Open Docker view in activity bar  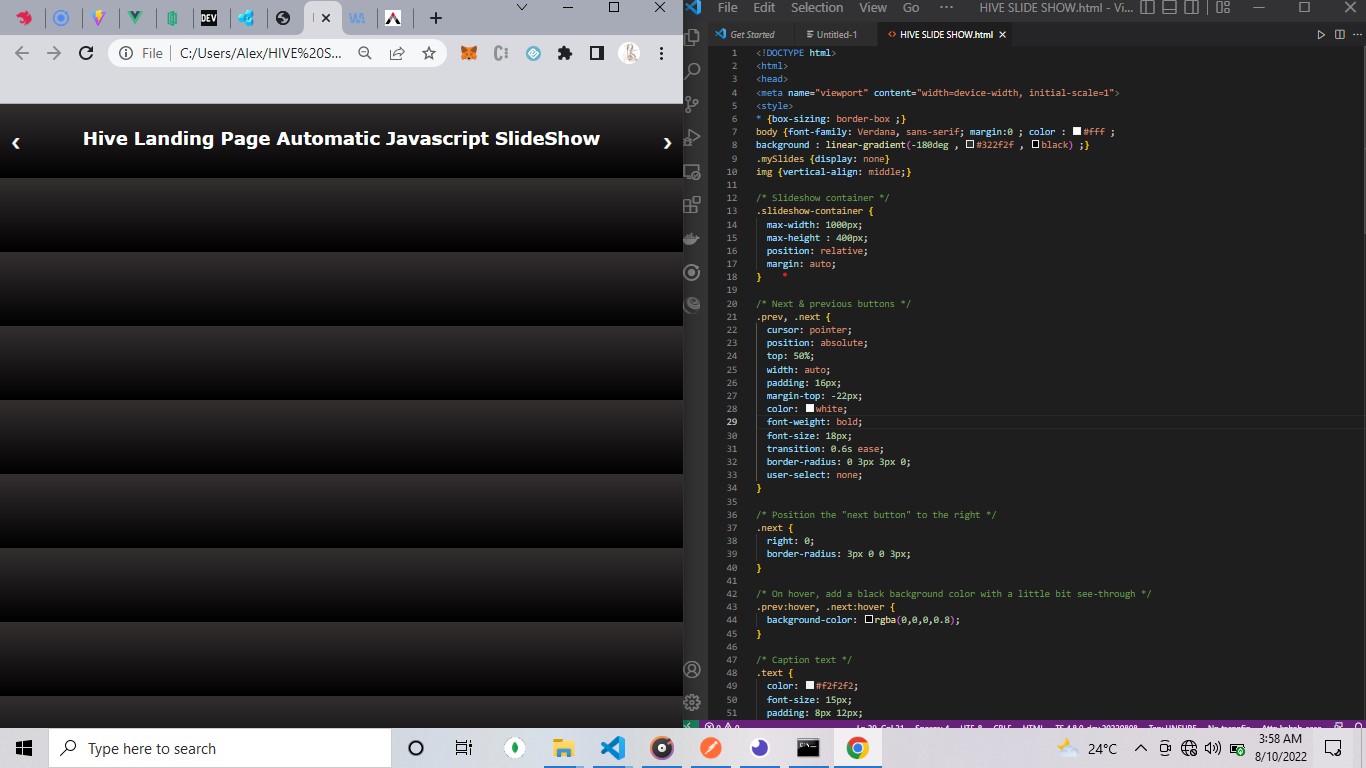tap(692, 239)
